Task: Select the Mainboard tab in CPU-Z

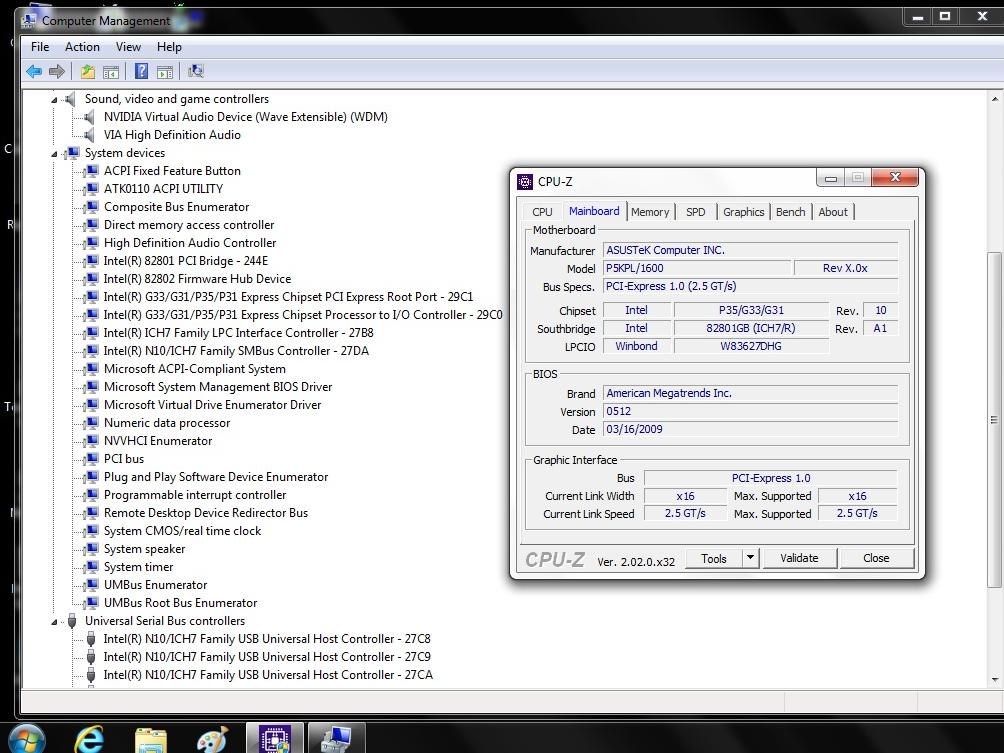Action: [x=594, y=211]
